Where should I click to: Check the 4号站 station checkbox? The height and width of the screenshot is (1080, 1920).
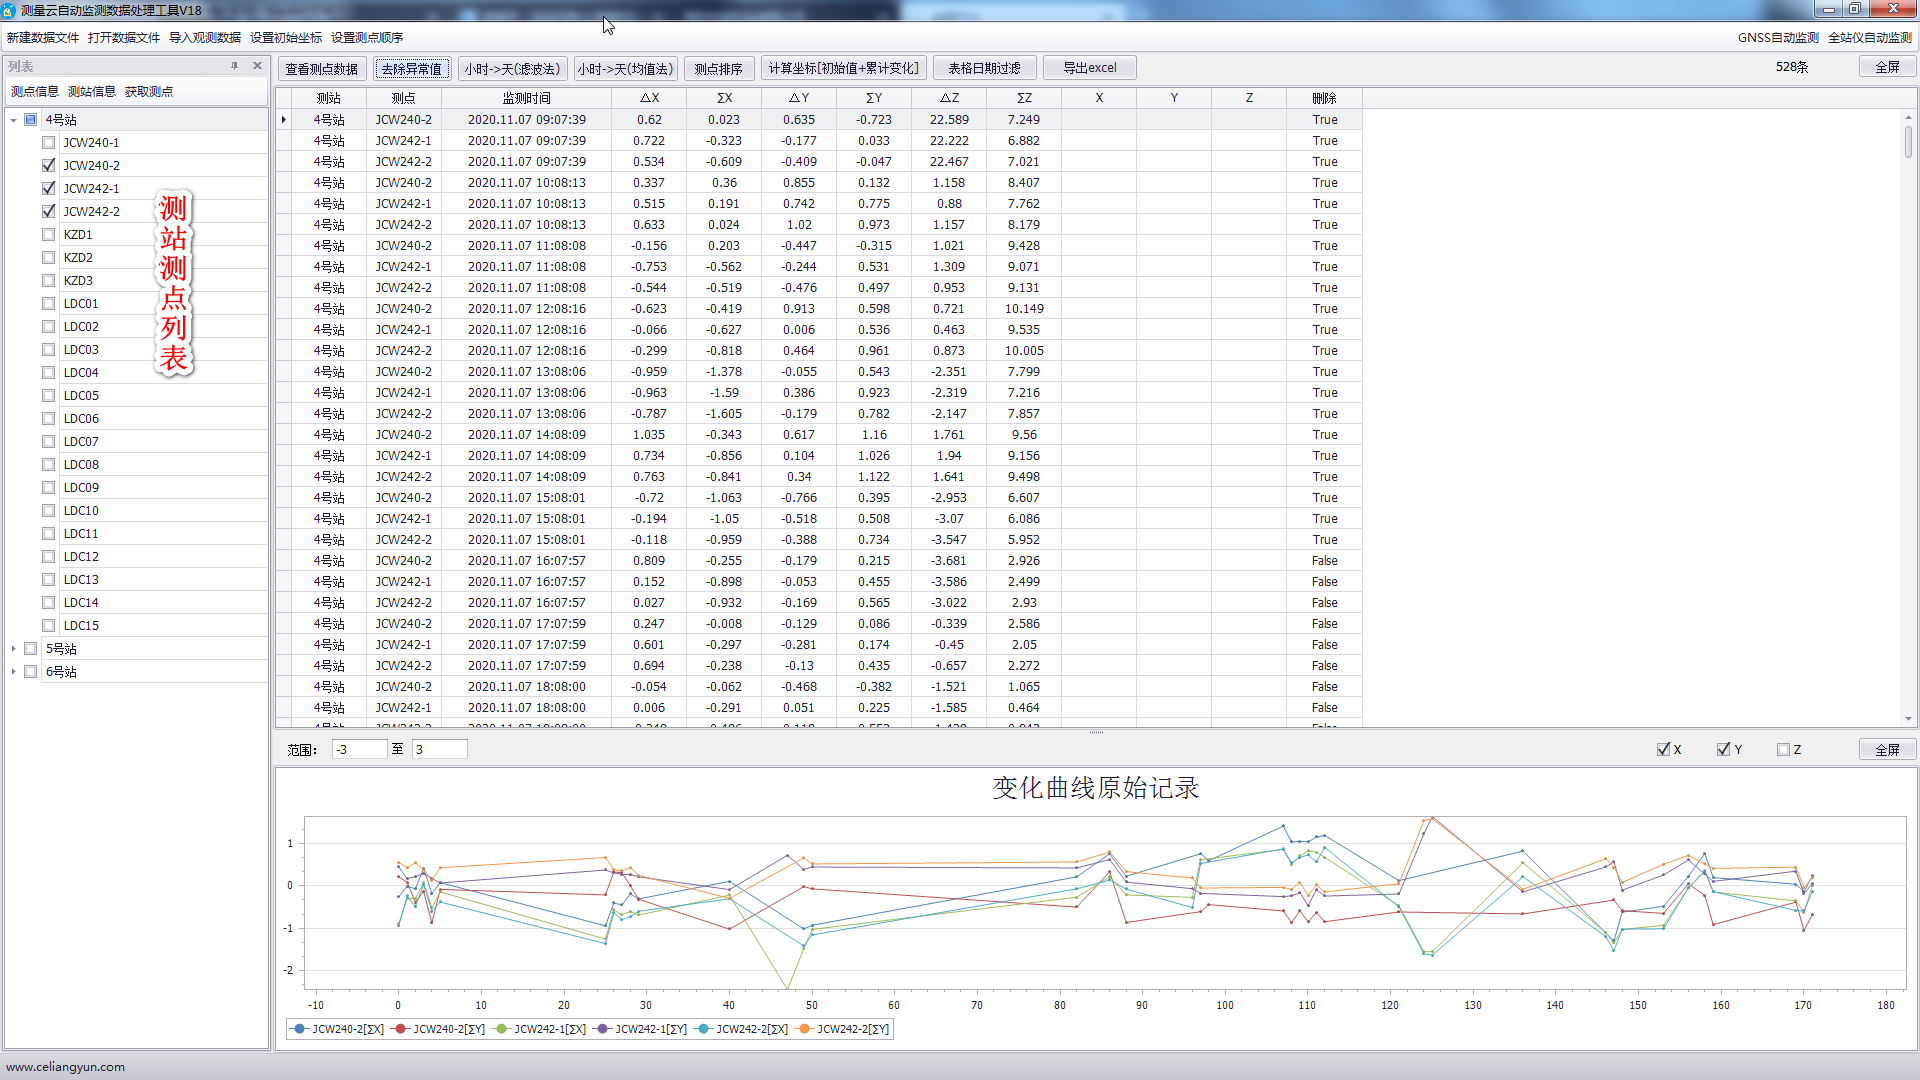click(x=30, y=120)
